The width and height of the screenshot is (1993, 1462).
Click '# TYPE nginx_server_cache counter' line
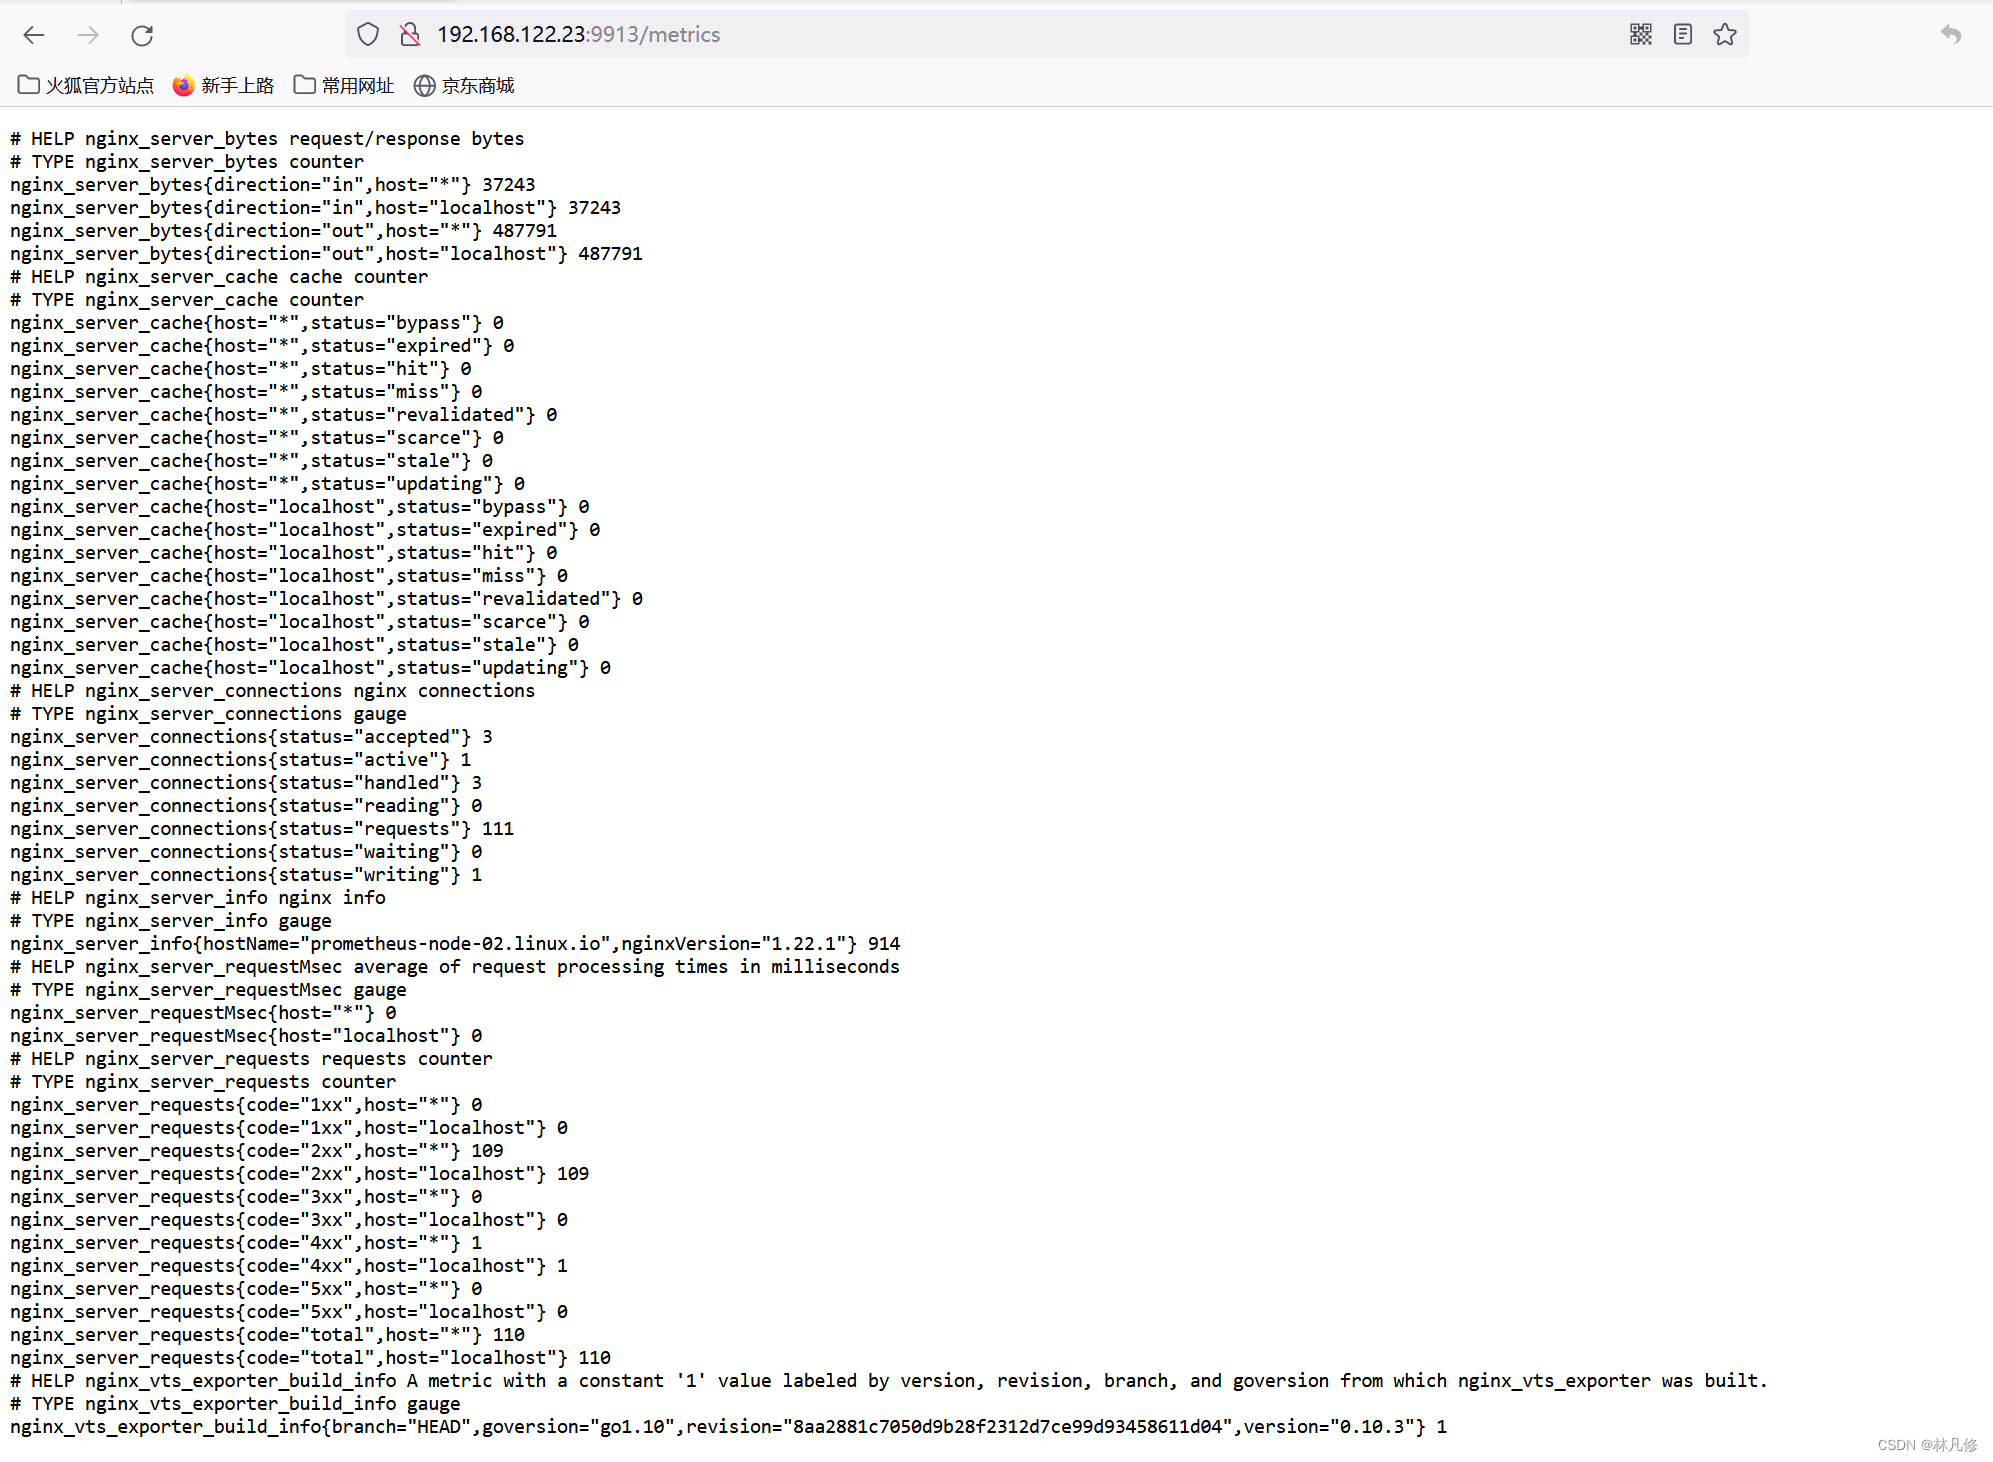click(187, 300)
